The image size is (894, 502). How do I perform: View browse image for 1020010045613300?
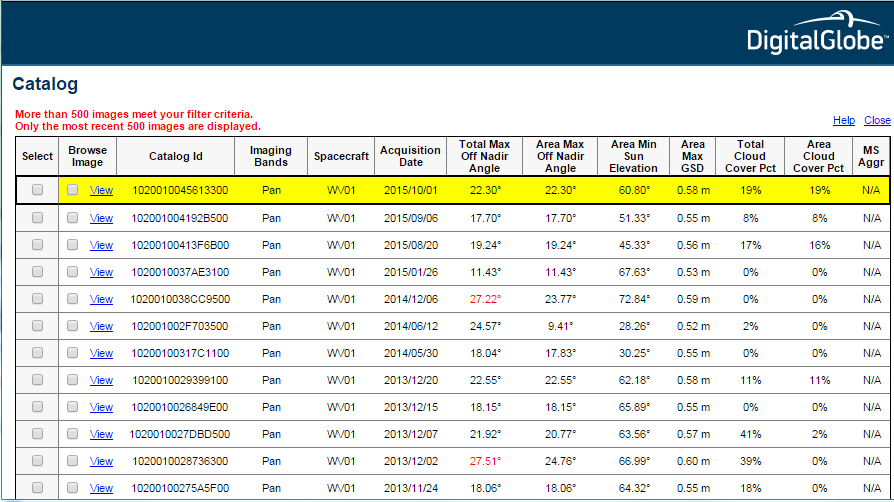pyautogui.click(x=101, y=190)
